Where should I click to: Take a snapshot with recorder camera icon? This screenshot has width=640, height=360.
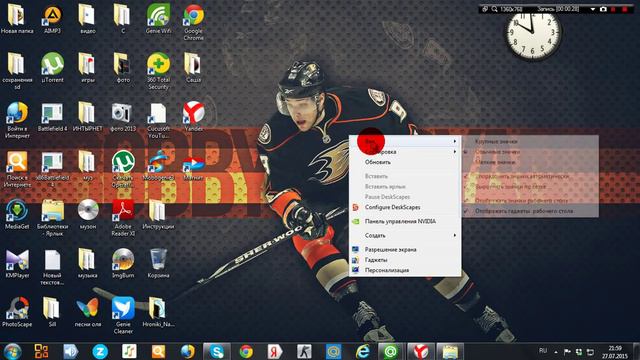(603, 9)
